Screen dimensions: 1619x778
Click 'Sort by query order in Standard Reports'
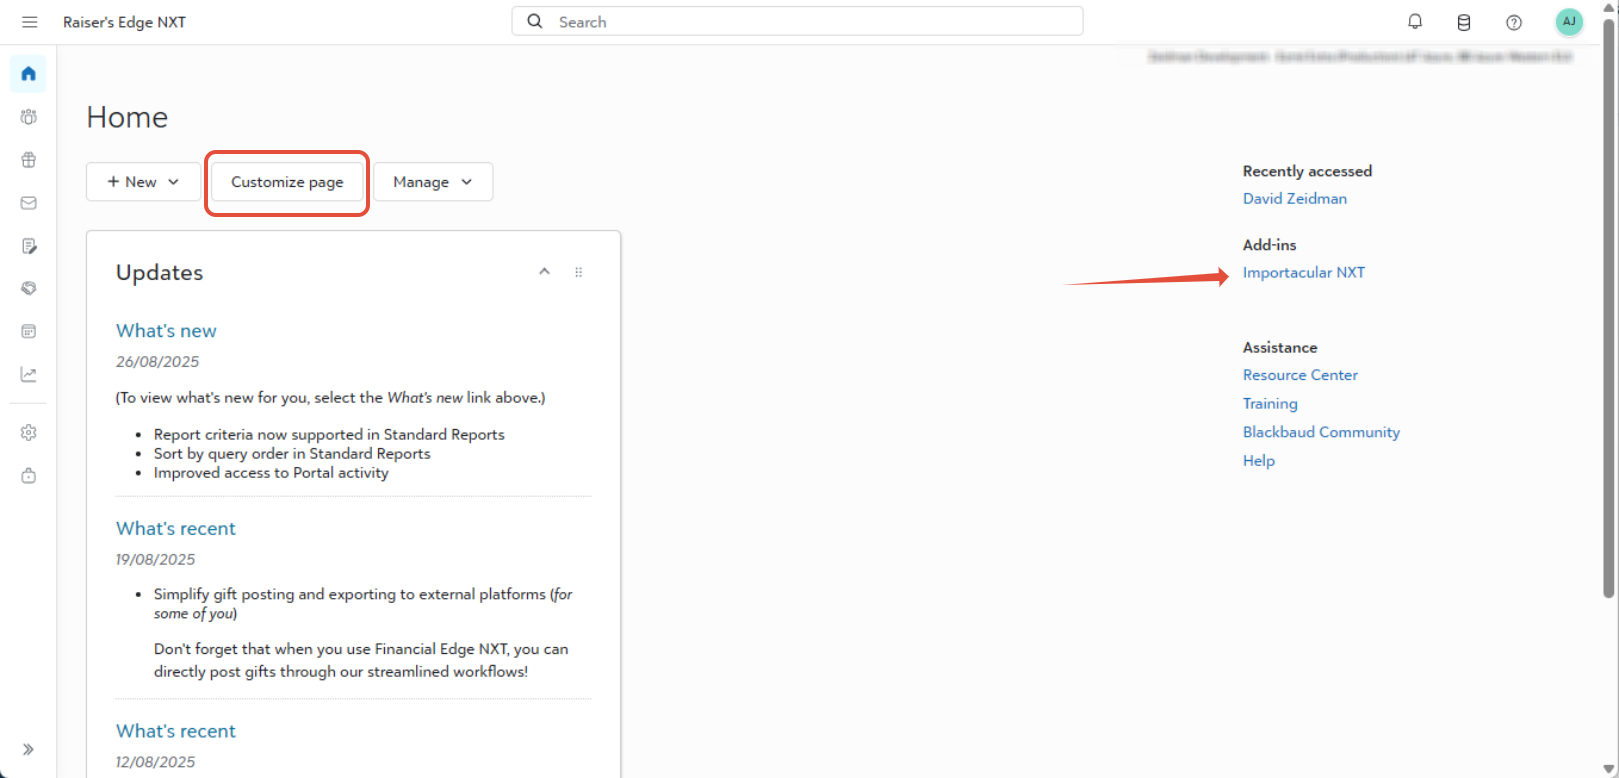tap(292, 454)
